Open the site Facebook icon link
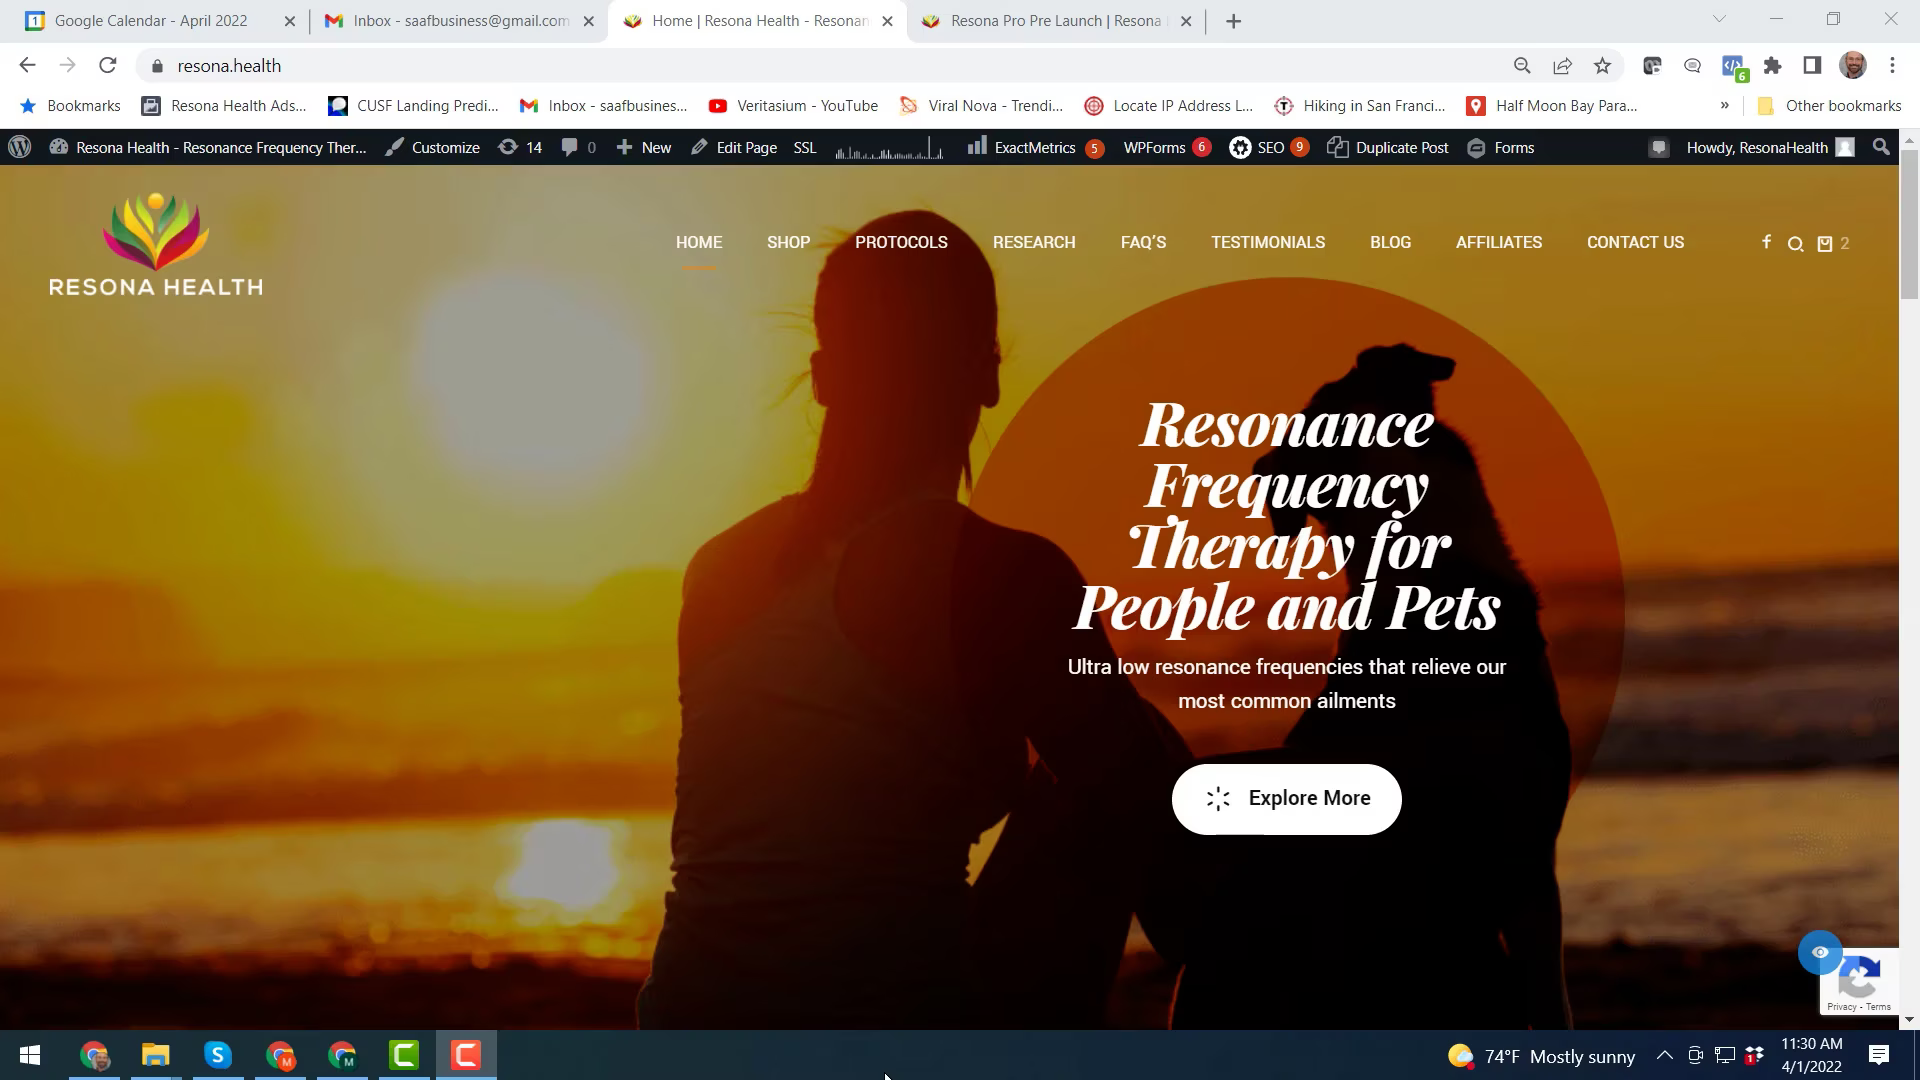The height and width of the screenshot is (1080, 1920). tap(1766, 242)
